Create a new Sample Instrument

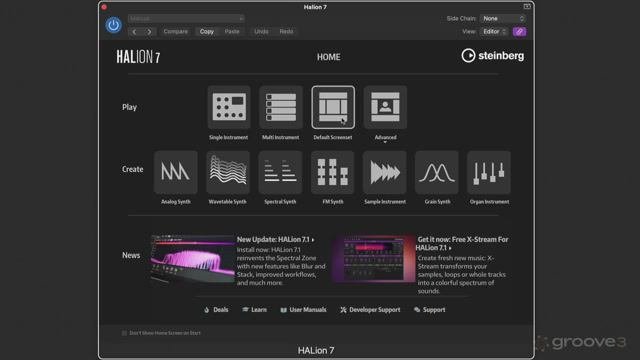pyautogui.click(x=384, y=172)
